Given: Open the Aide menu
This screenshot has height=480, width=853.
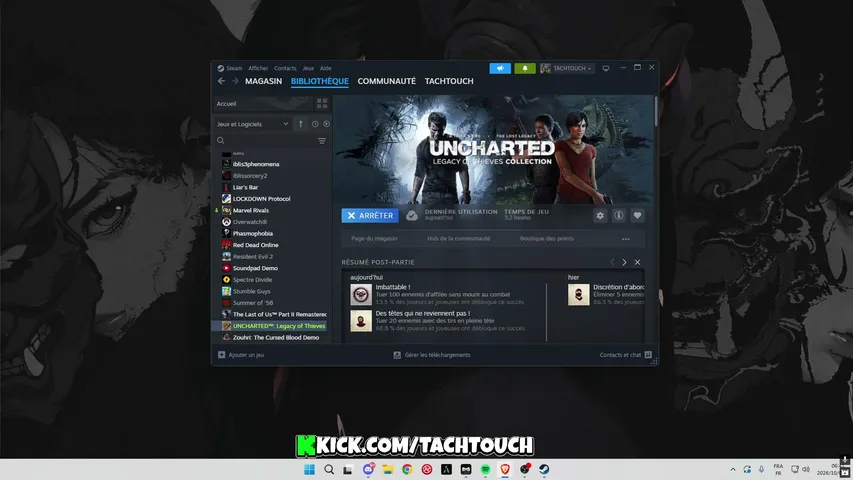Looking at the screenshot, I should (x=325, y=68).
